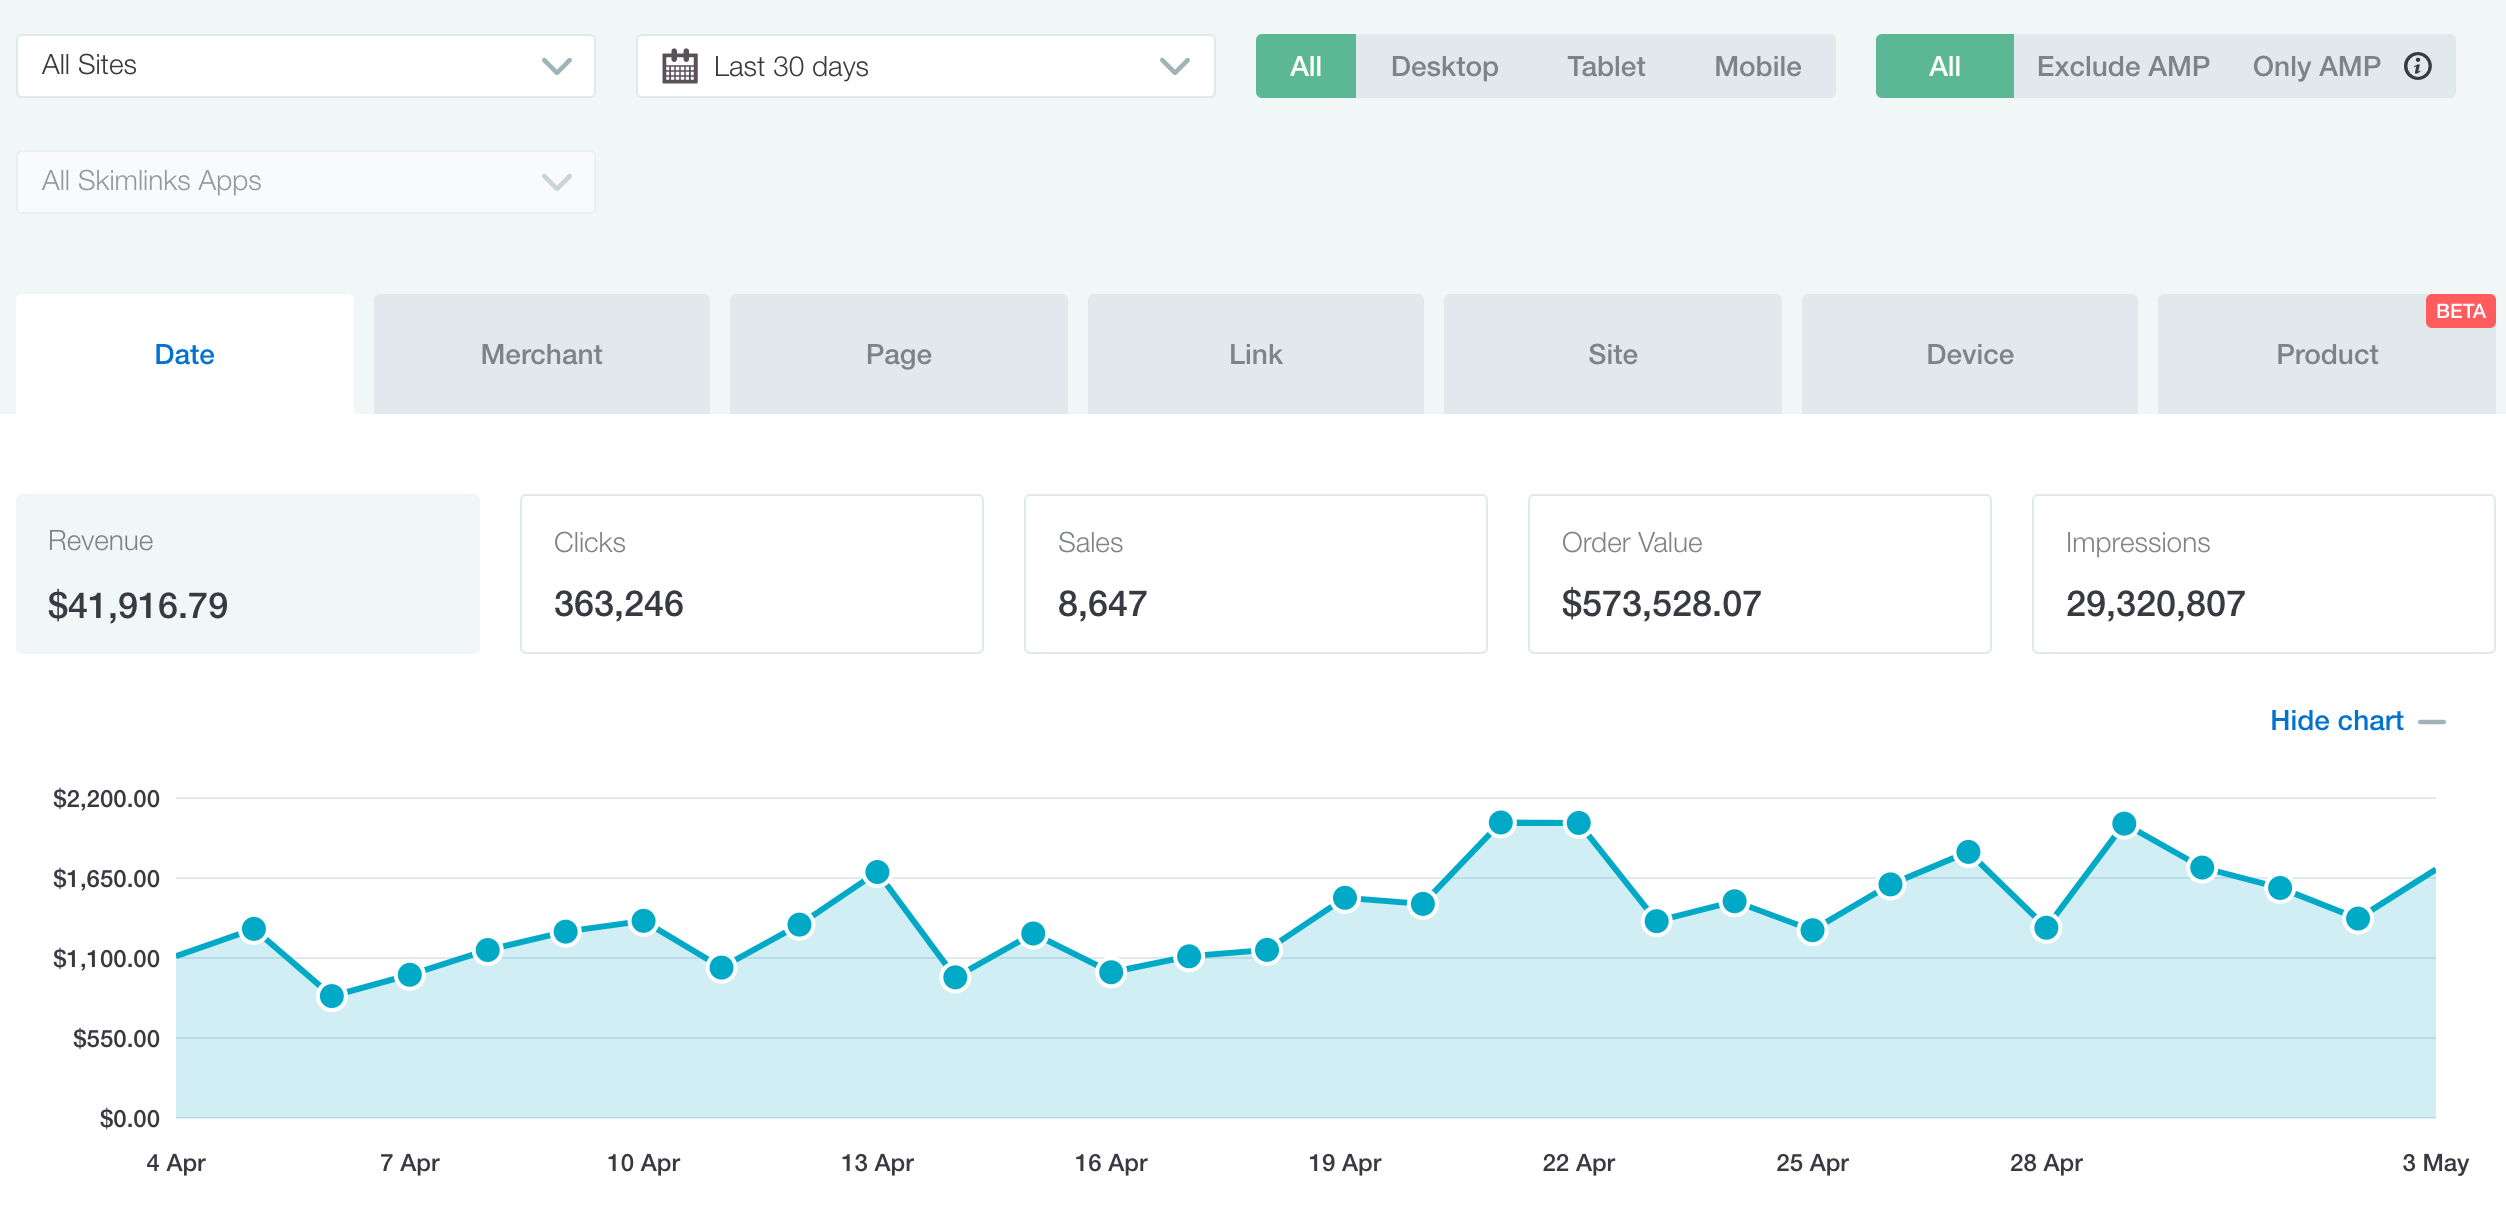Click the BETA badge on Product tab
The width and height of the screenshot is (2506, 1222).
[2459, 311]
